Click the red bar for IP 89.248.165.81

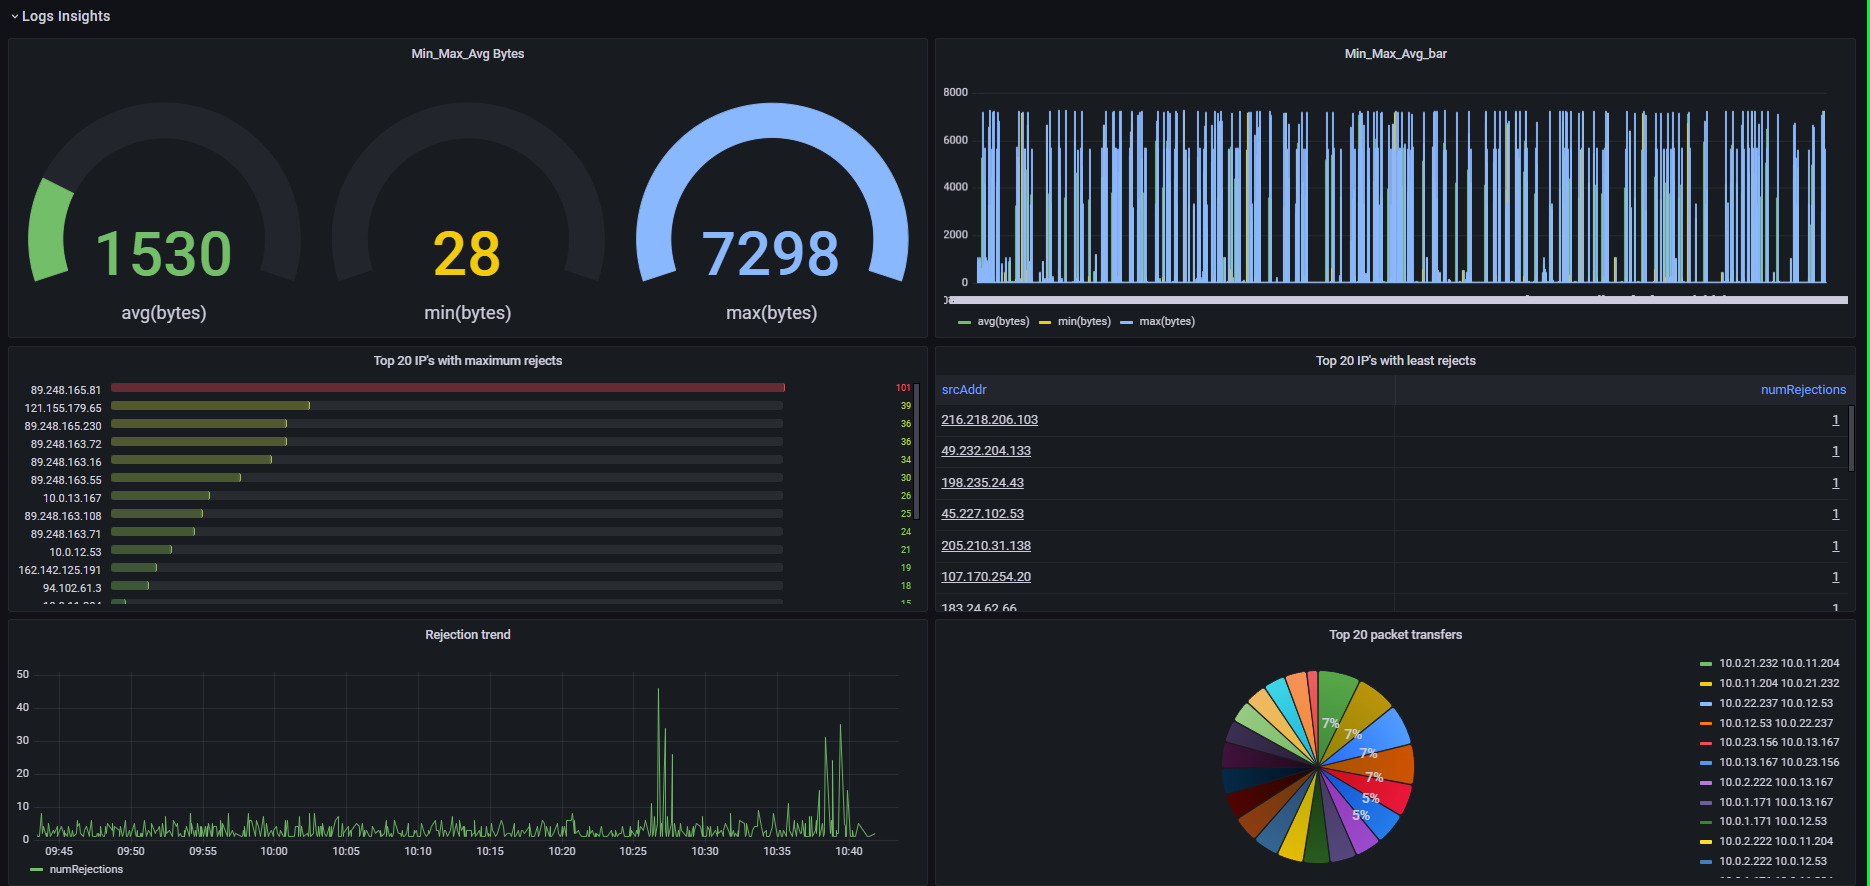click(447, 388)
